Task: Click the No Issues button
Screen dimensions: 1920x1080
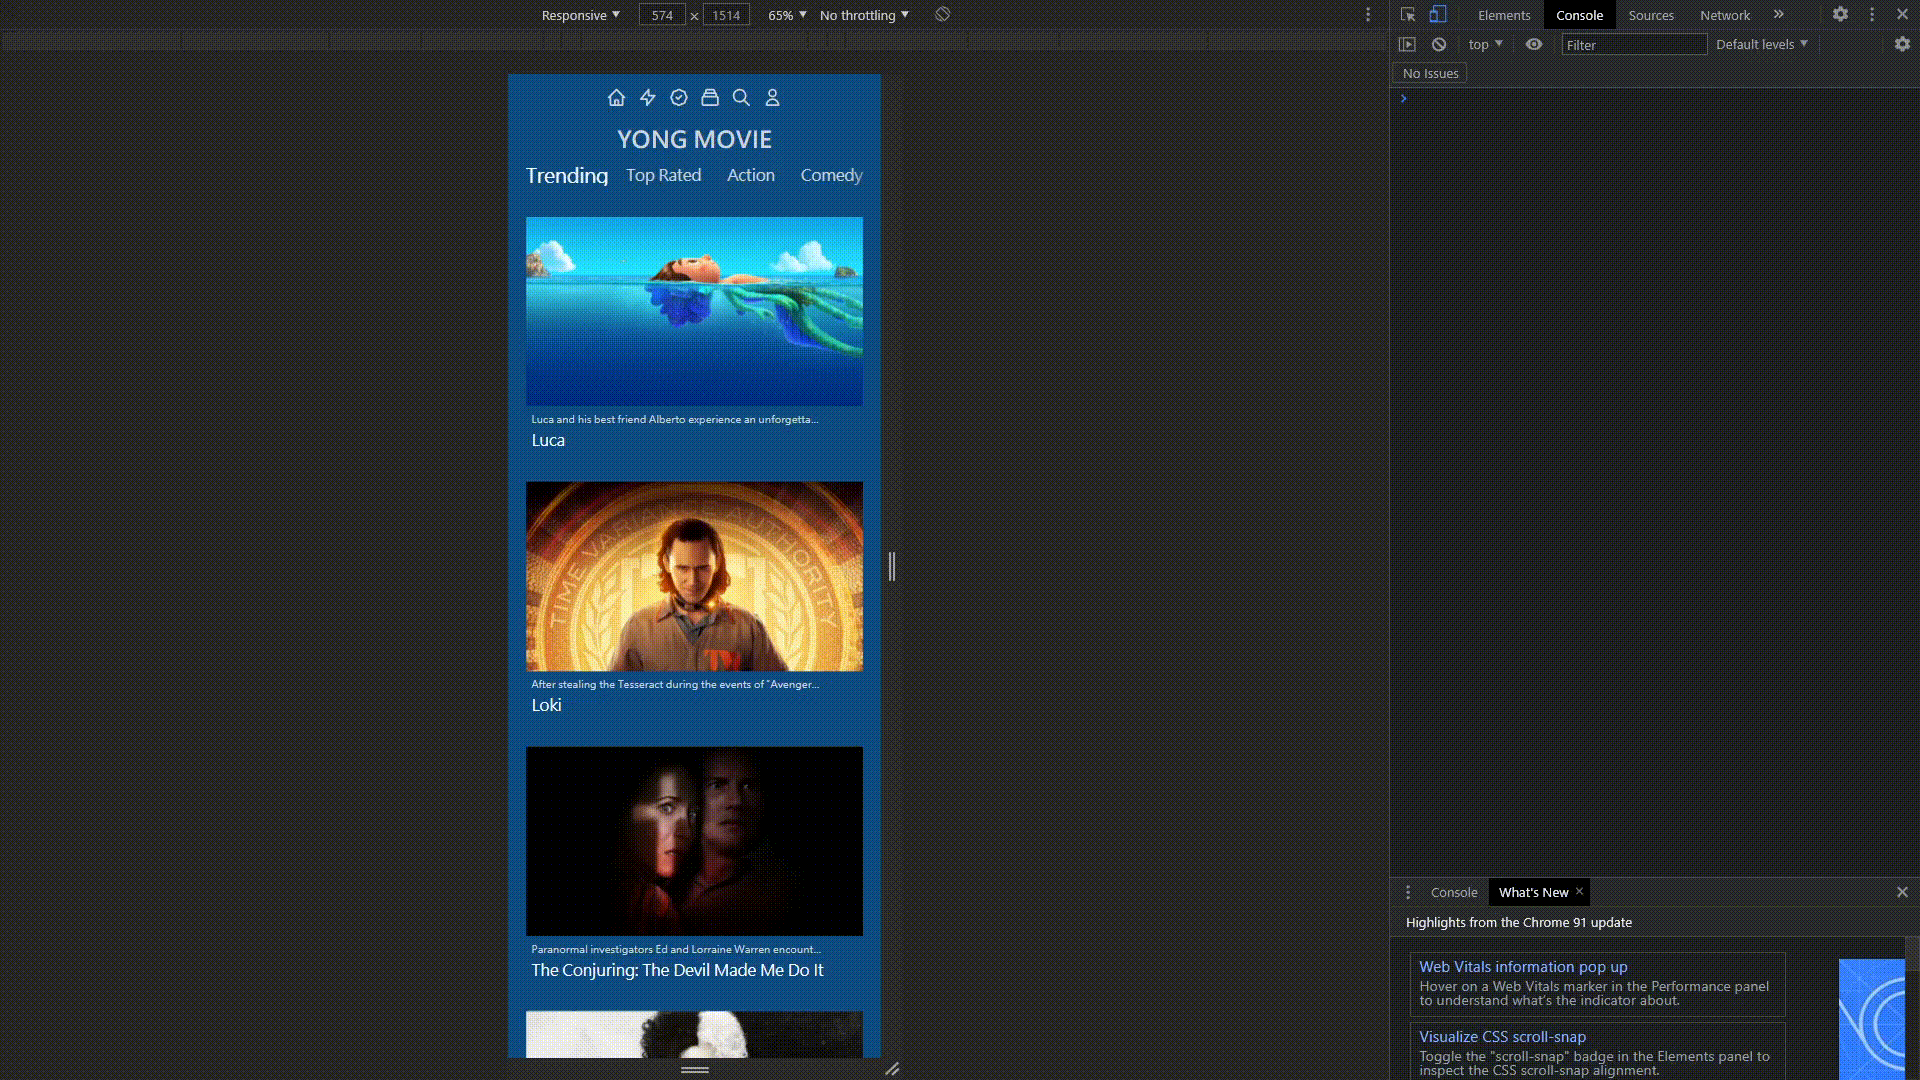Action: coord(1430,73)
